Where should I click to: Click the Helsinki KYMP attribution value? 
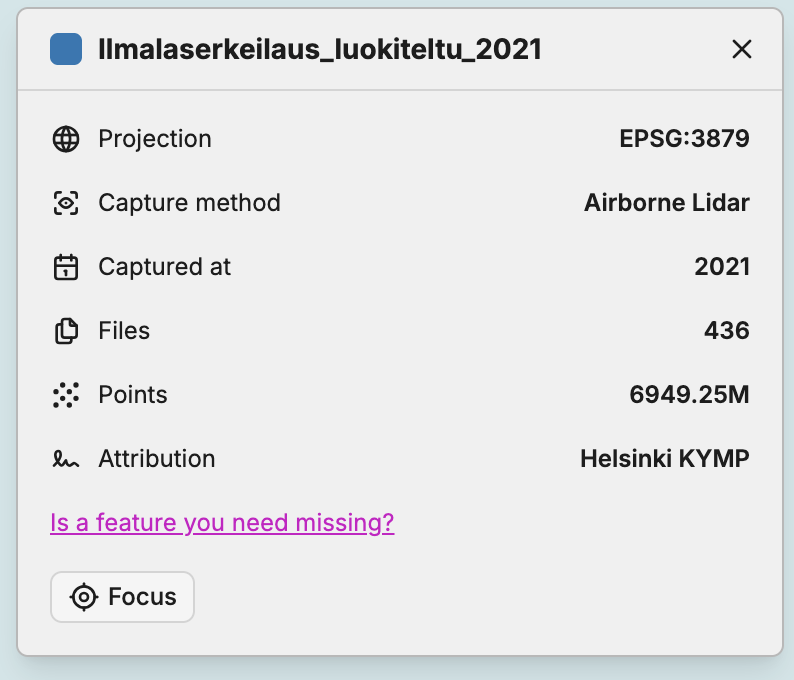[x=664, y=459]
